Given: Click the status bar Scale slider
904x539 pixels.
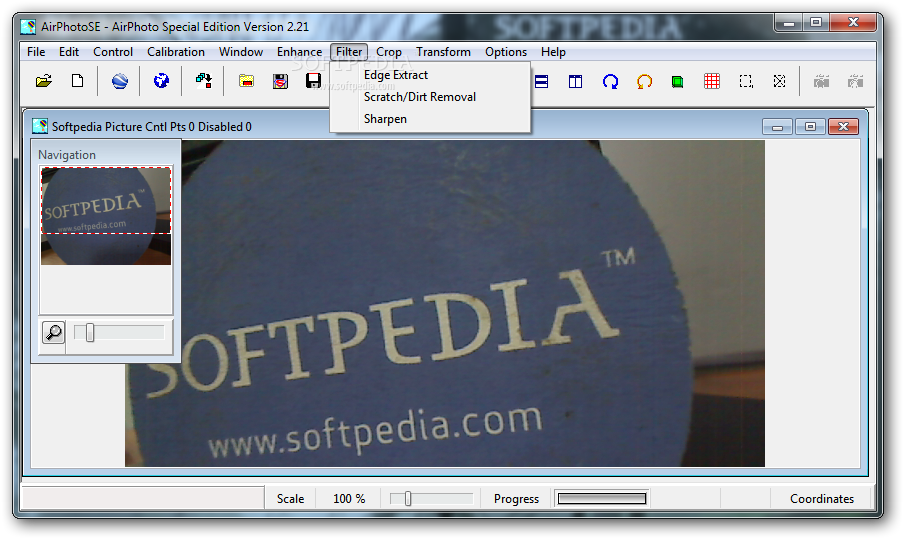Looking at the screenshot, I should pos(431,499).
